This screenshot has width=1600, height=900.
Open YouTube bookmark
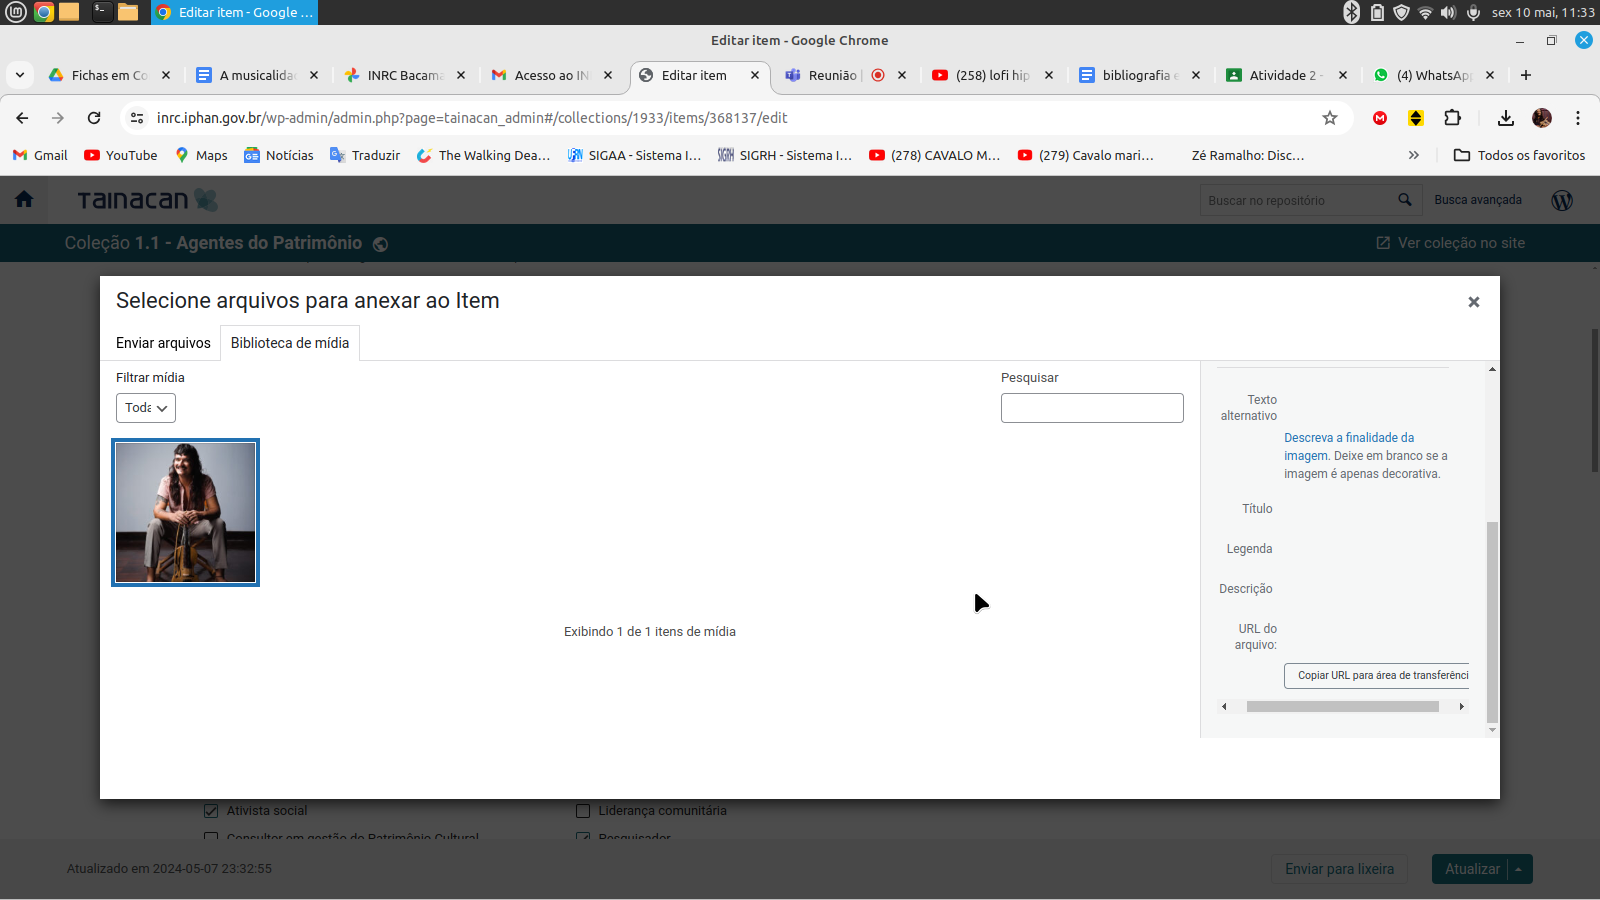[121, 155]
